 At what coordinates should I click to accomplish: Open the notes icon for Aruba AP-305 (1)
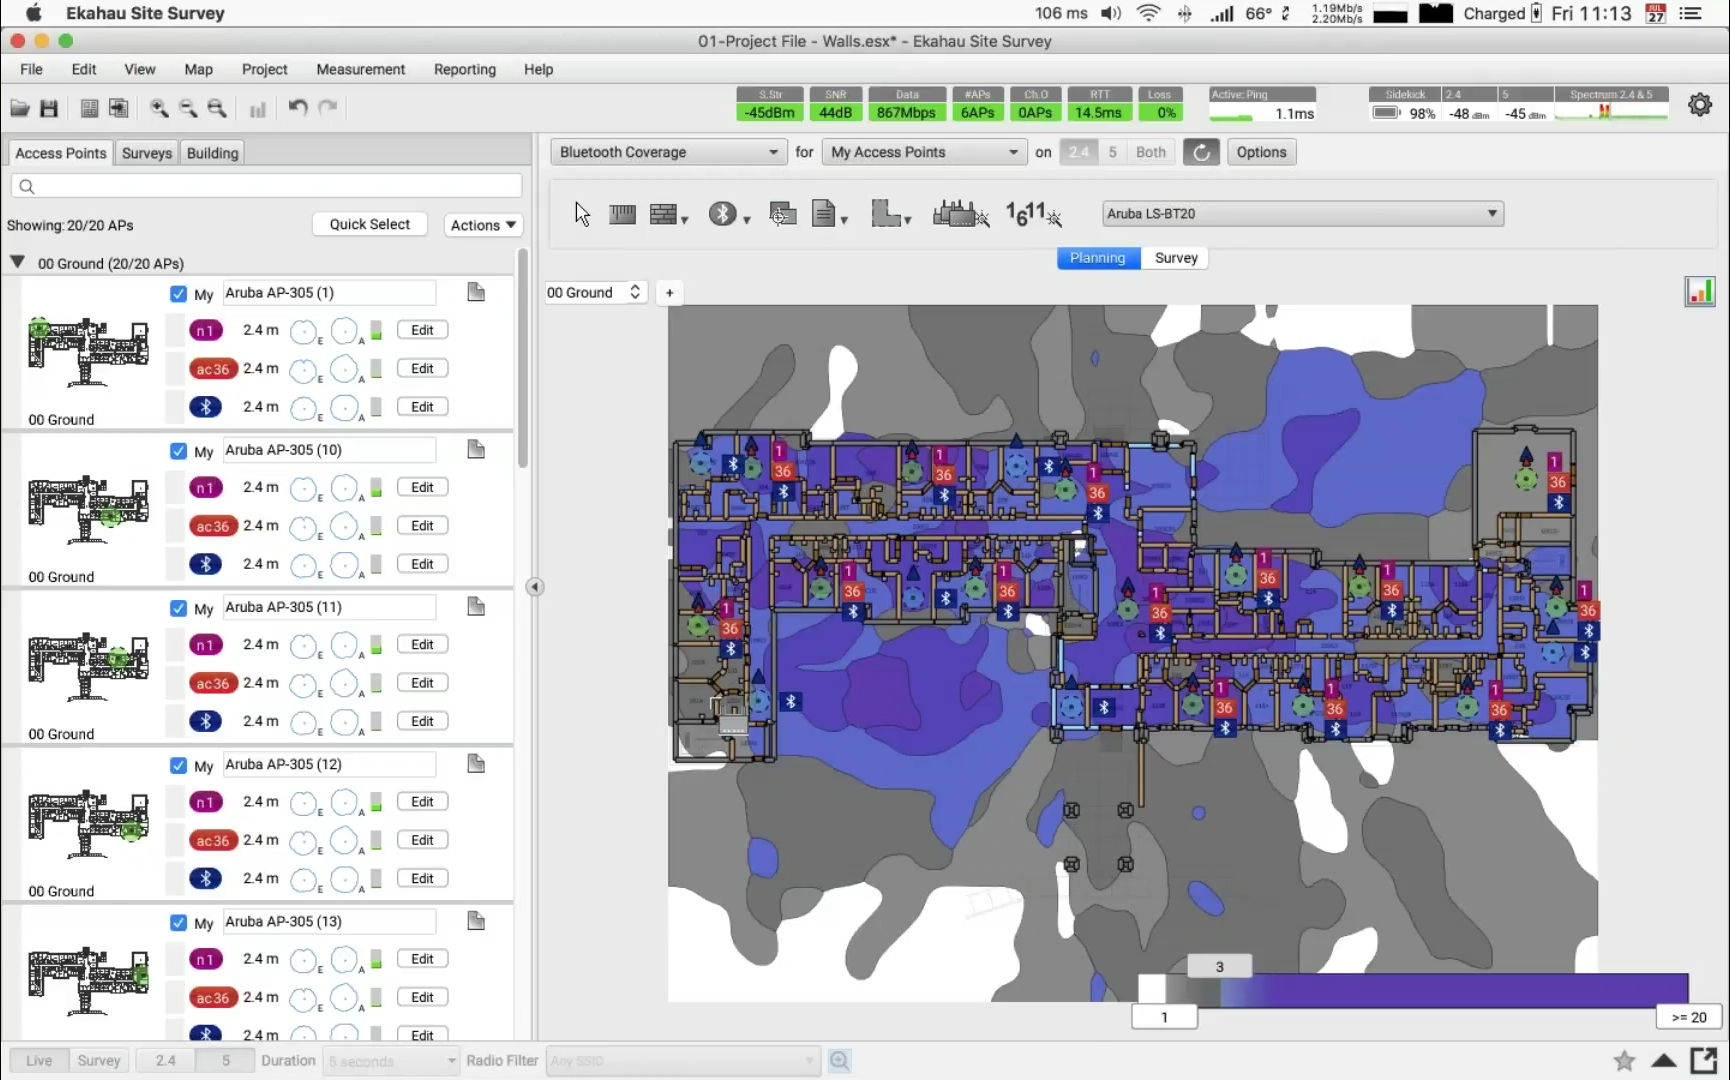476,292
